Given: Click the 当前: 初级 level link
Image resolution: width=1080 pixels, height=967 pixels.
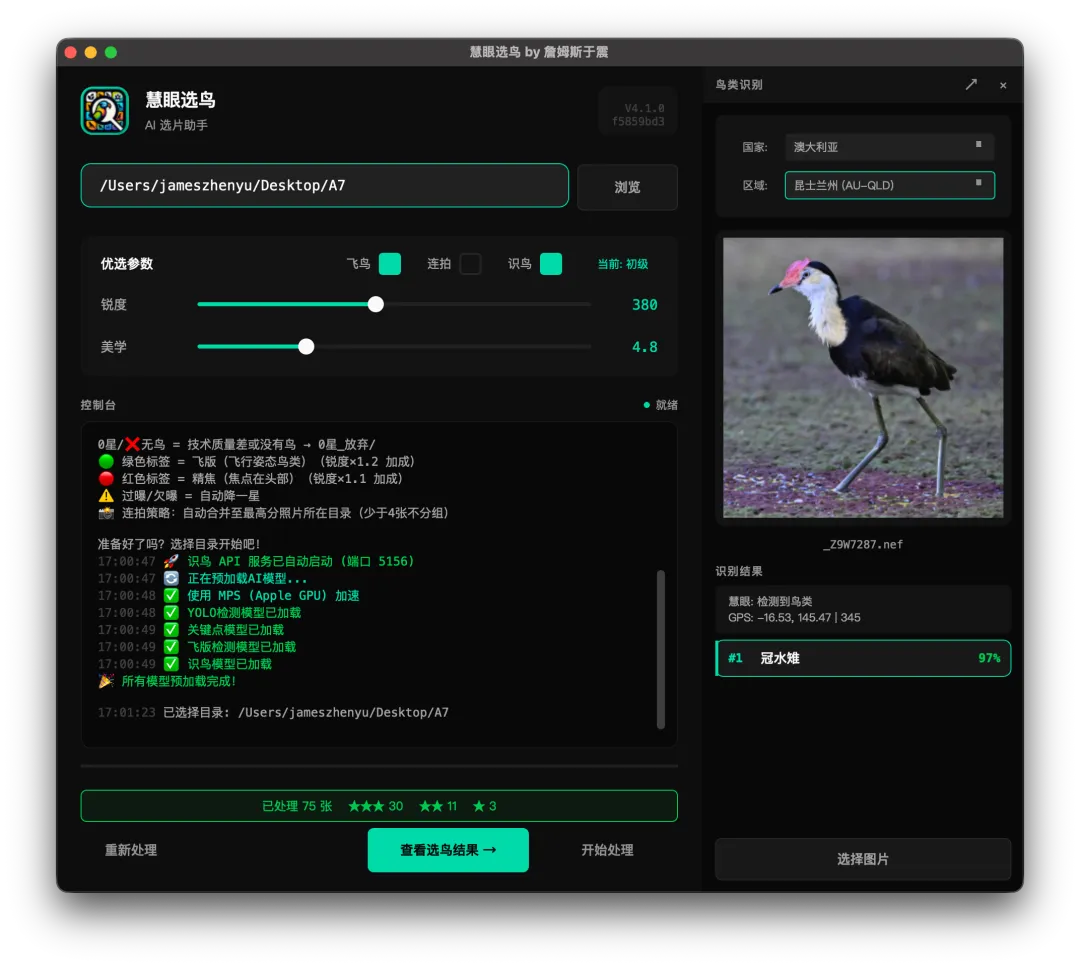Looking at the screenshot, I should tap(623, 264).
